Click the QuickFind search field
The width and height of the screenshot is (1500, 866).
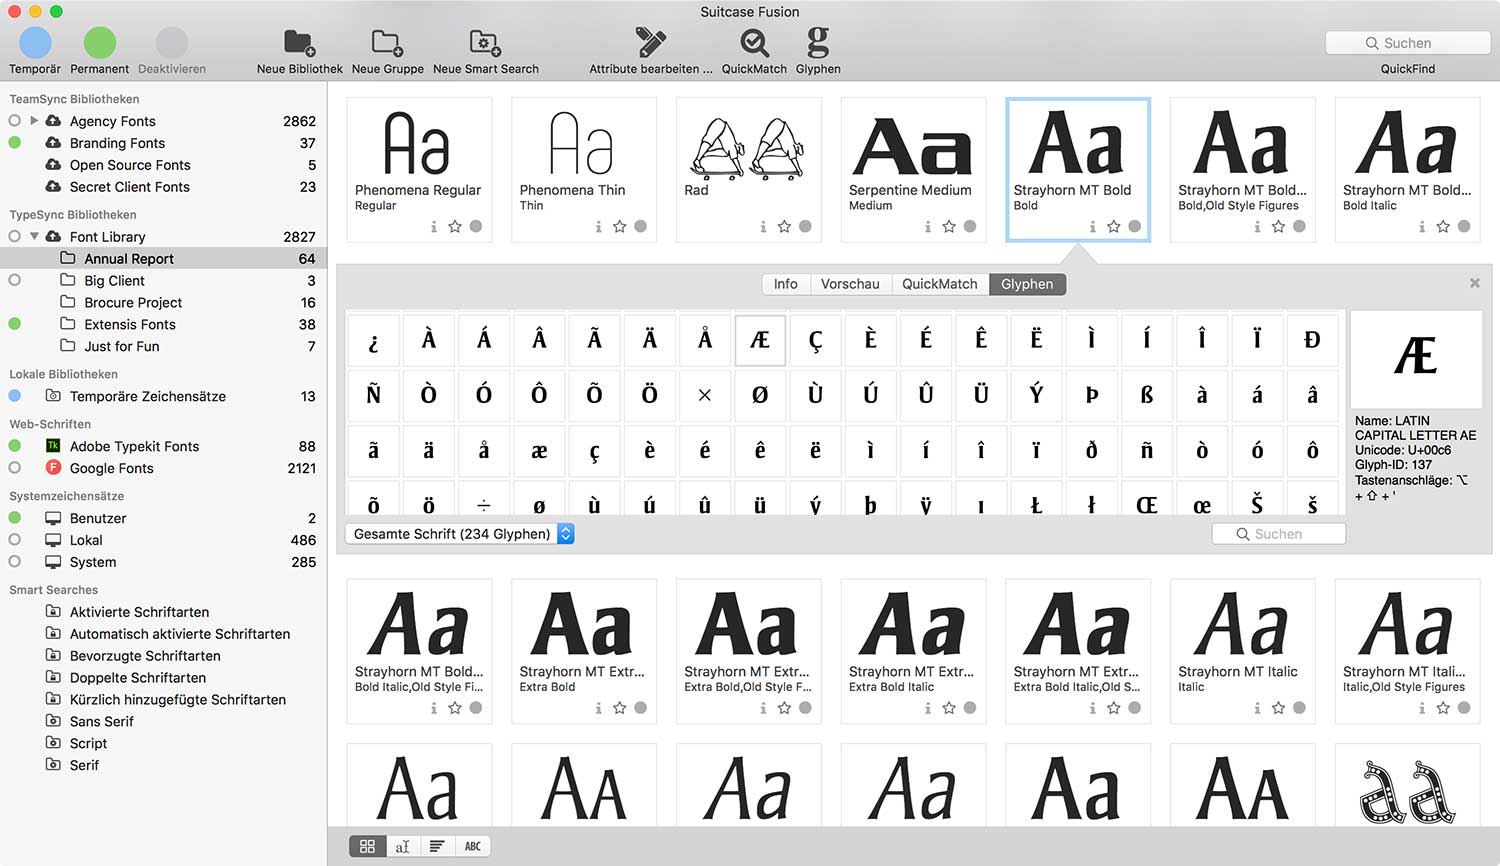pyautogui.click(x=1407, y=43)
